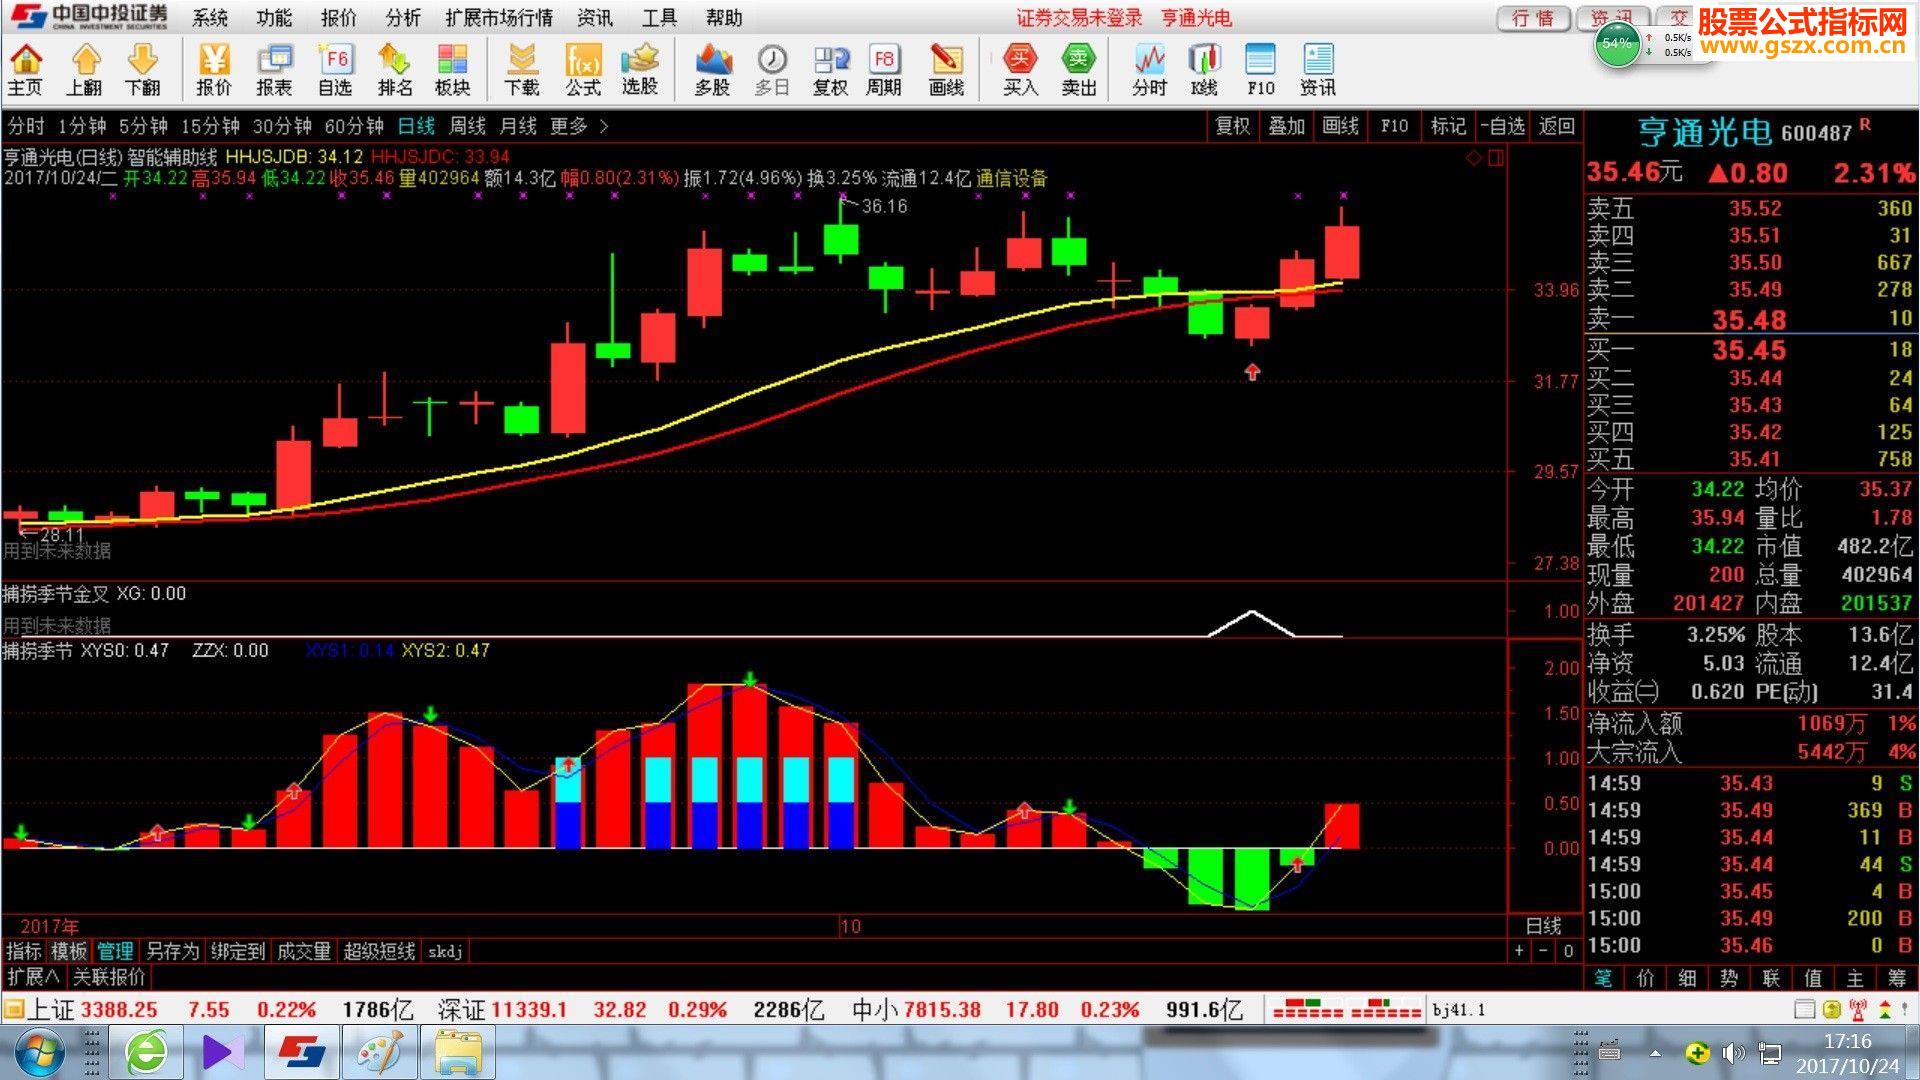1920x1080 pixels.
Task: Click the 上翻 page-up arrow icon
Action: point(84,70)
